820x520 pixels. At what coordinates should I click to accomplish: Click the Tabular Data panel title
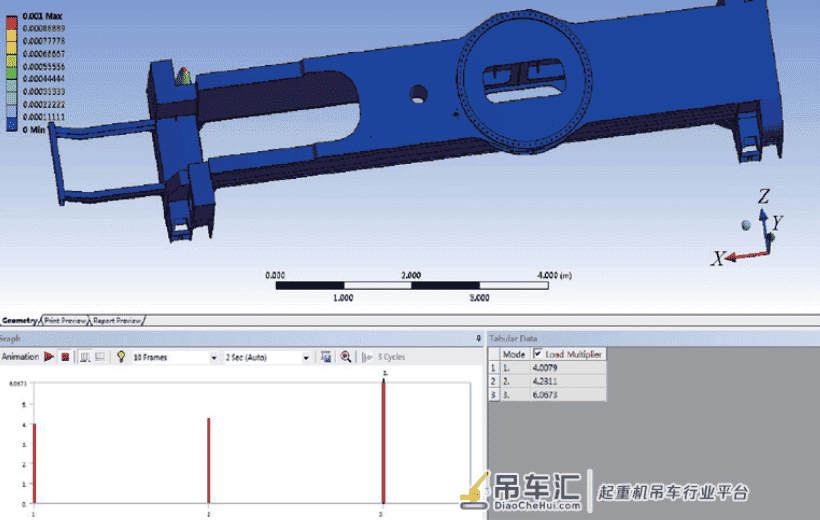513,338
